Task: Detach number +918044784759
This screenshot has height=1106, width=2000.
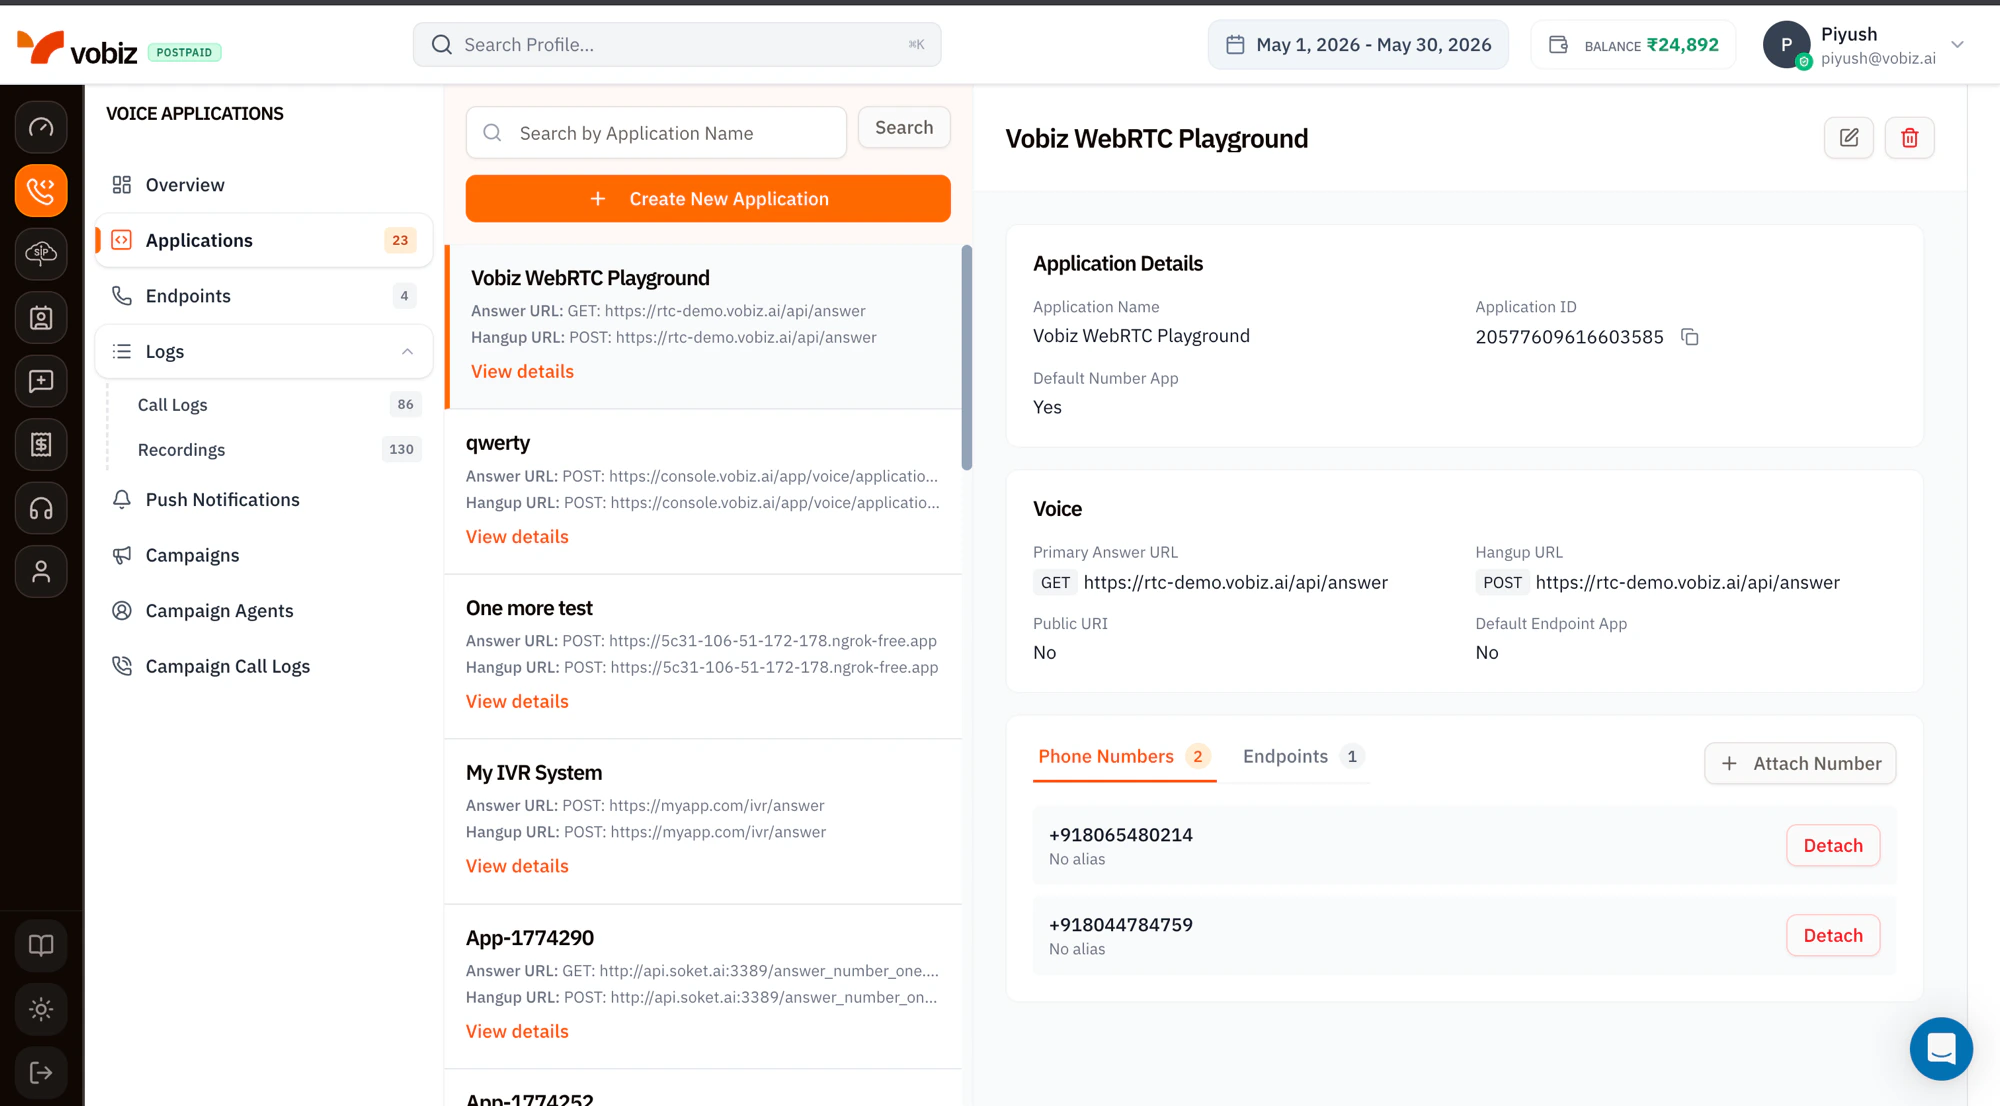Action: tap(1833, 936)
